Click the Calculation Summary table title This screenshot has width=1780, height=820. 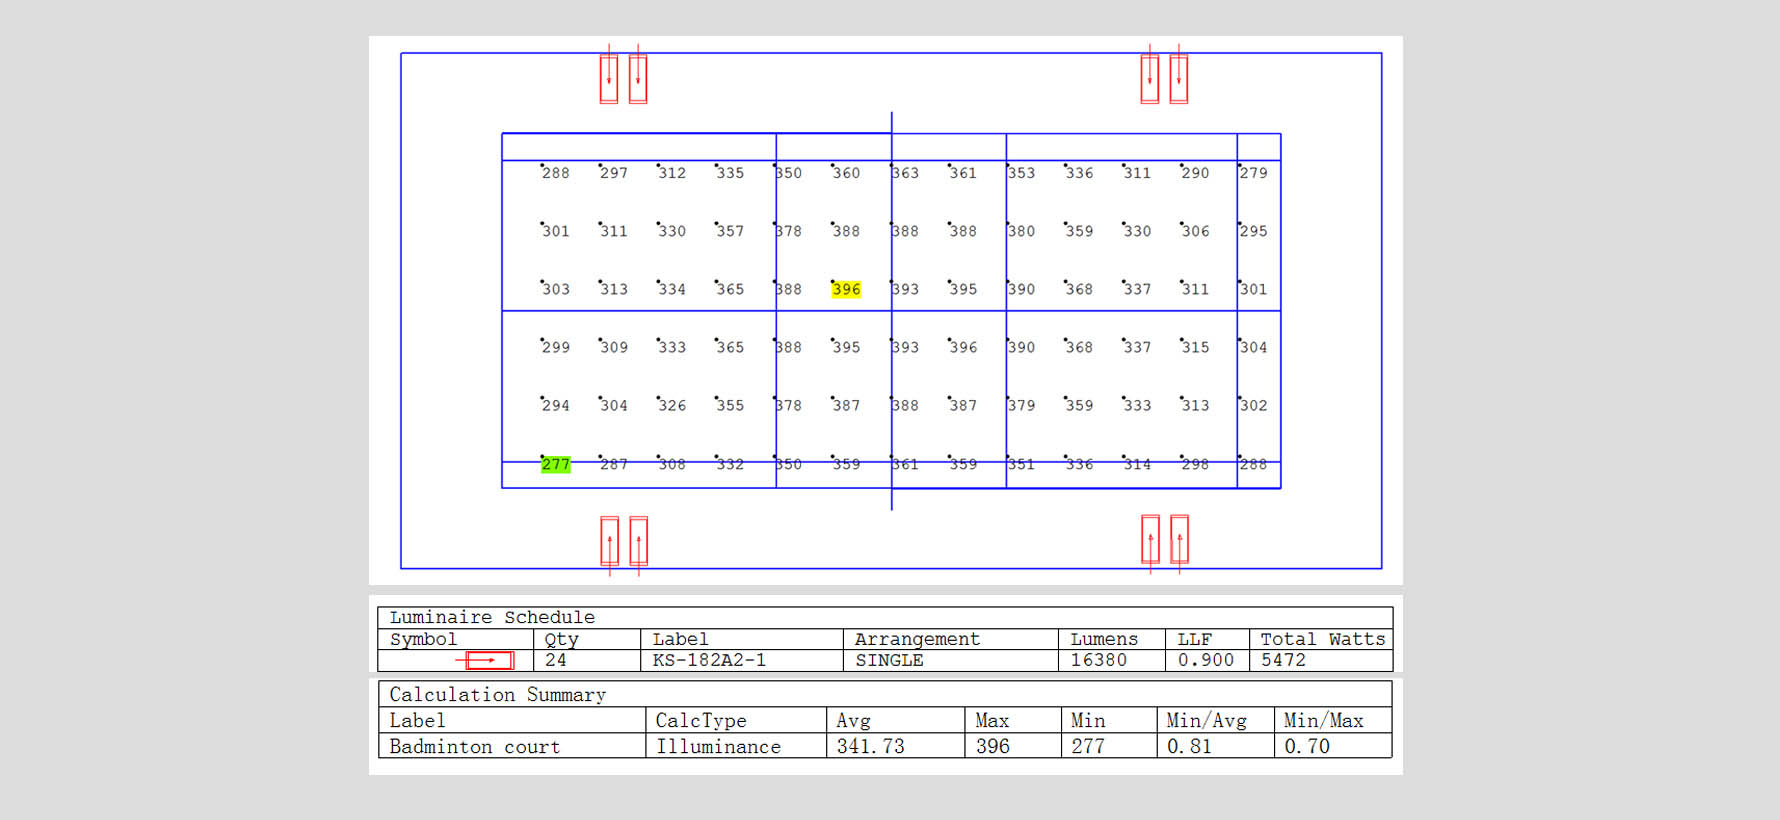pos(497,694)
